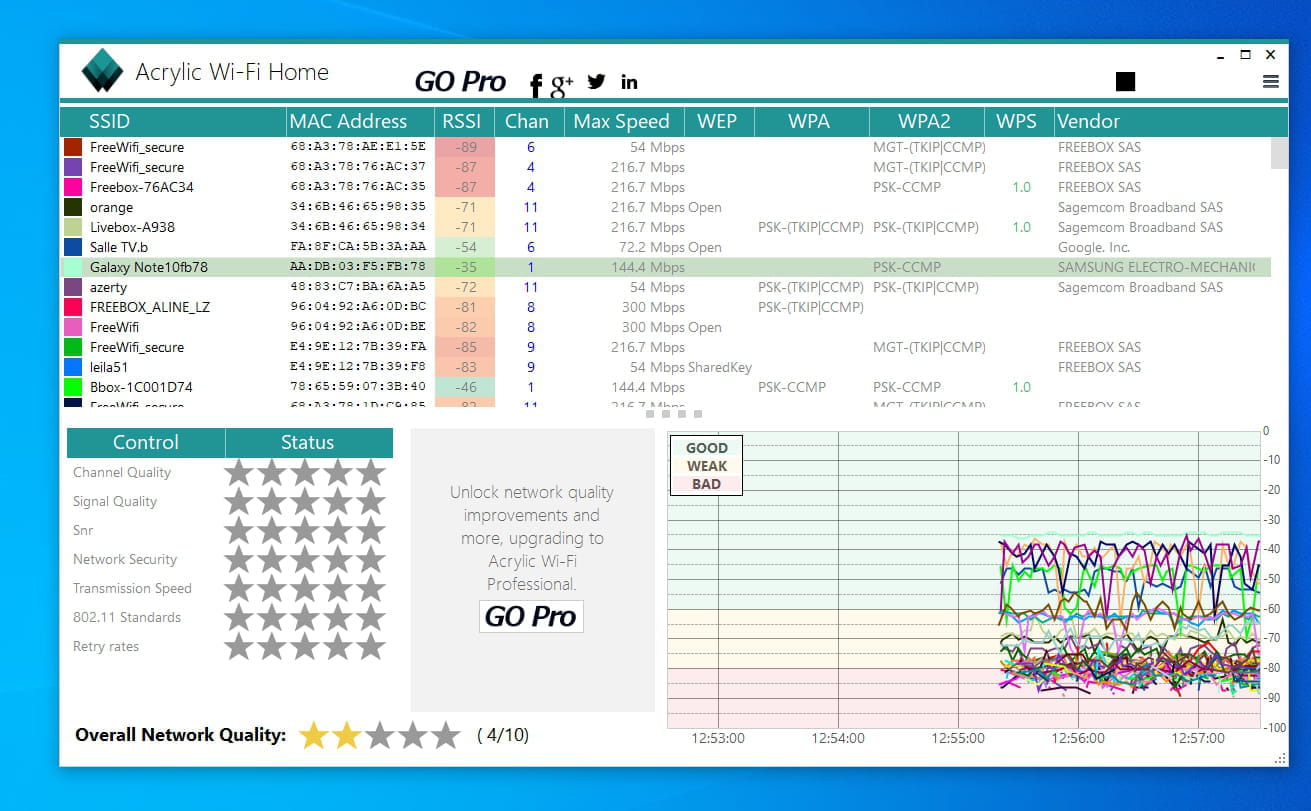This screenshot has width=1311, height=811.
Task: Open the hamburger menu
Action: click(x=1271, y=82)
